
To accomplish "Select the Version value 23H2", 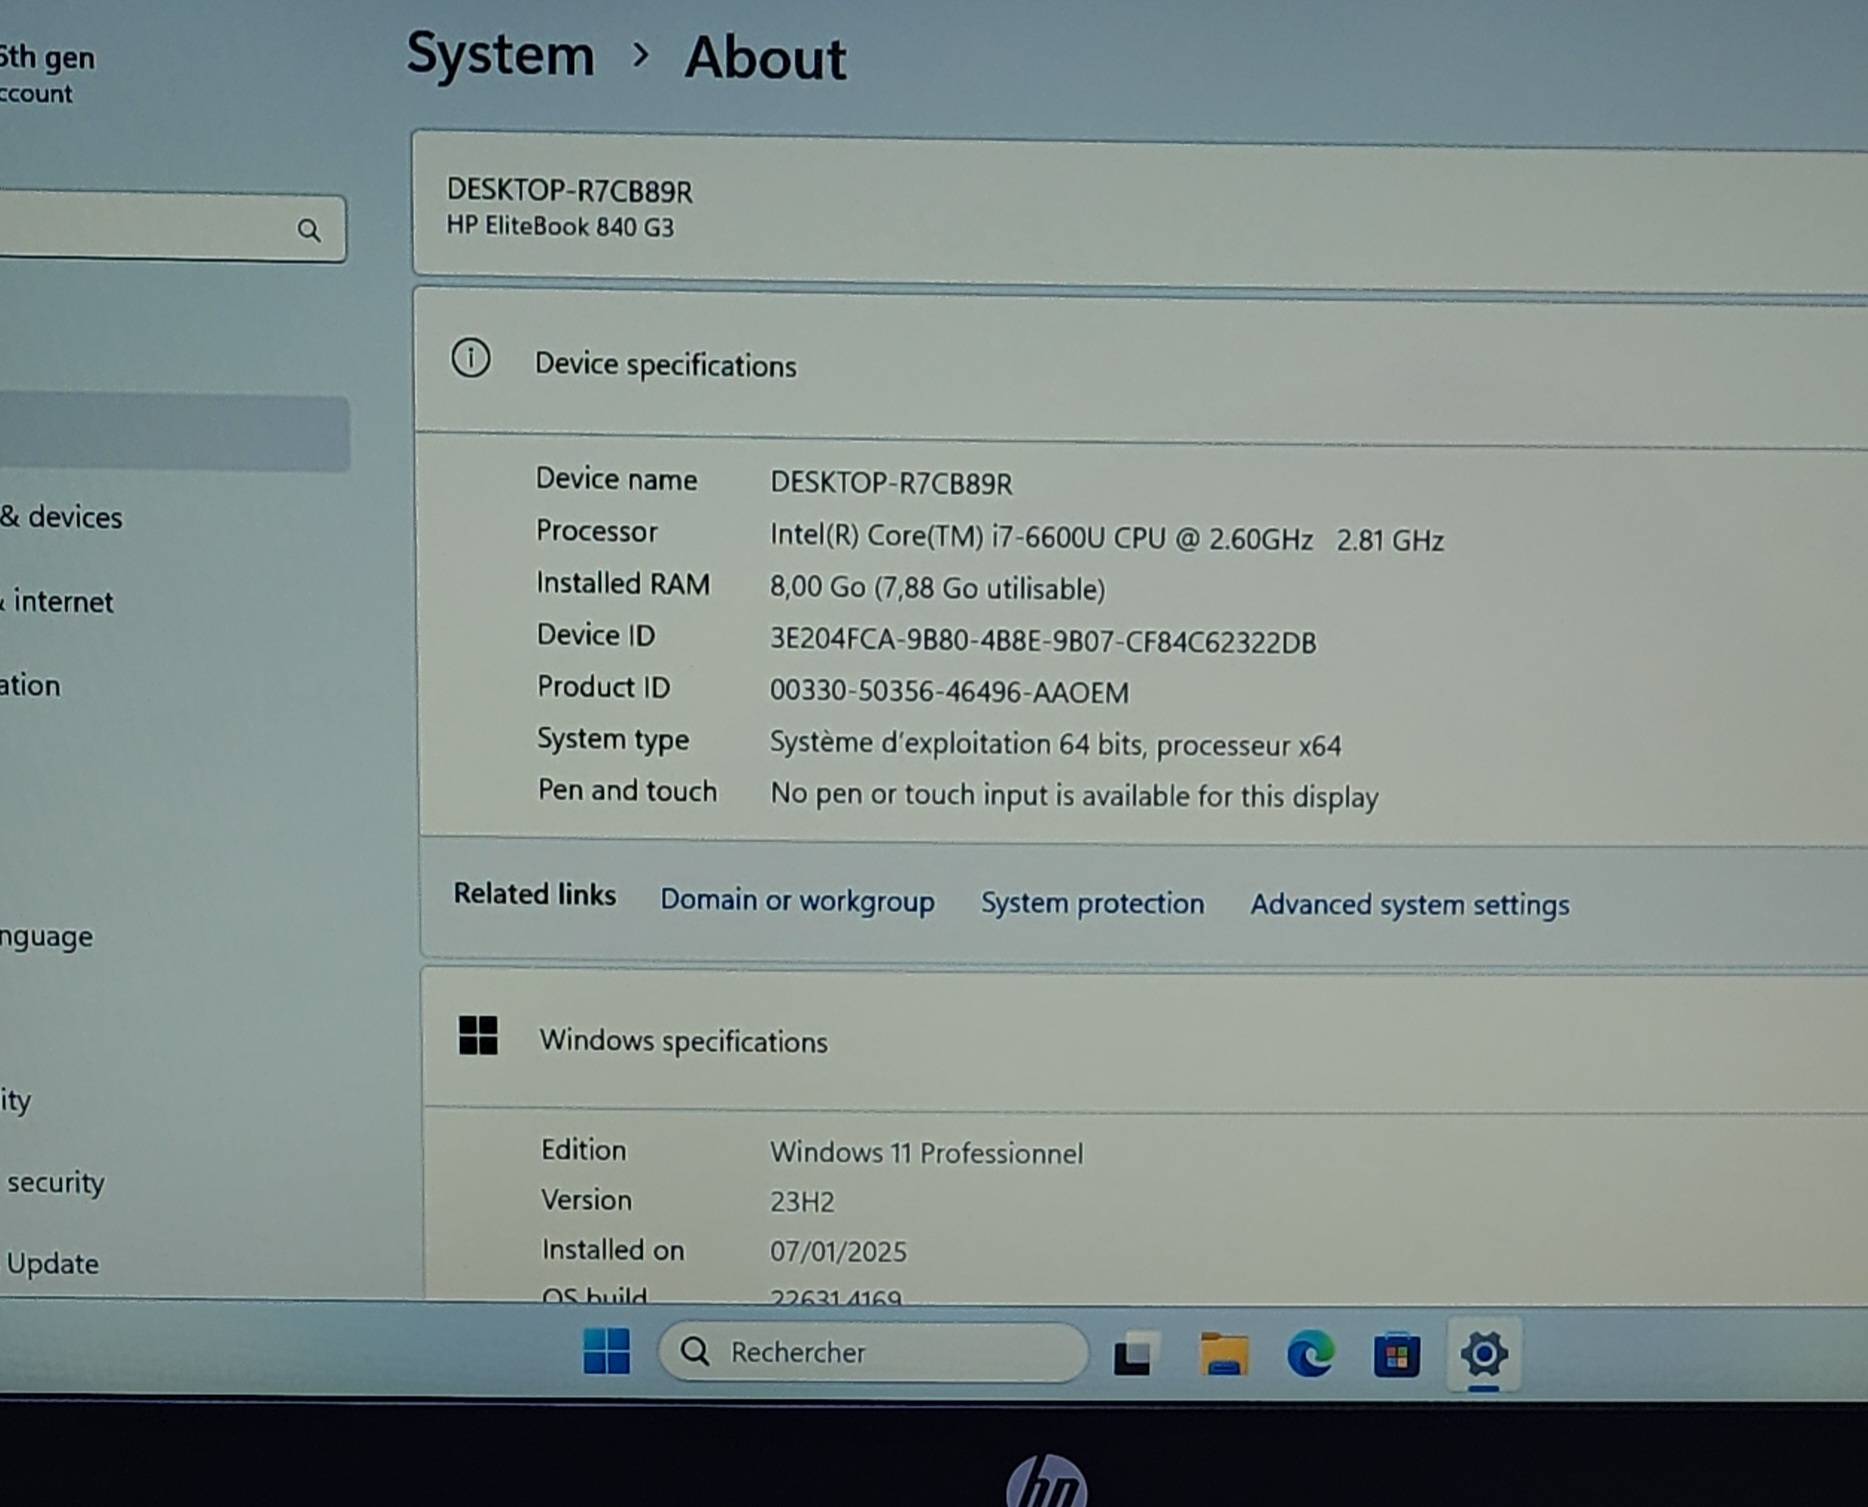I will click(802, 1202).
